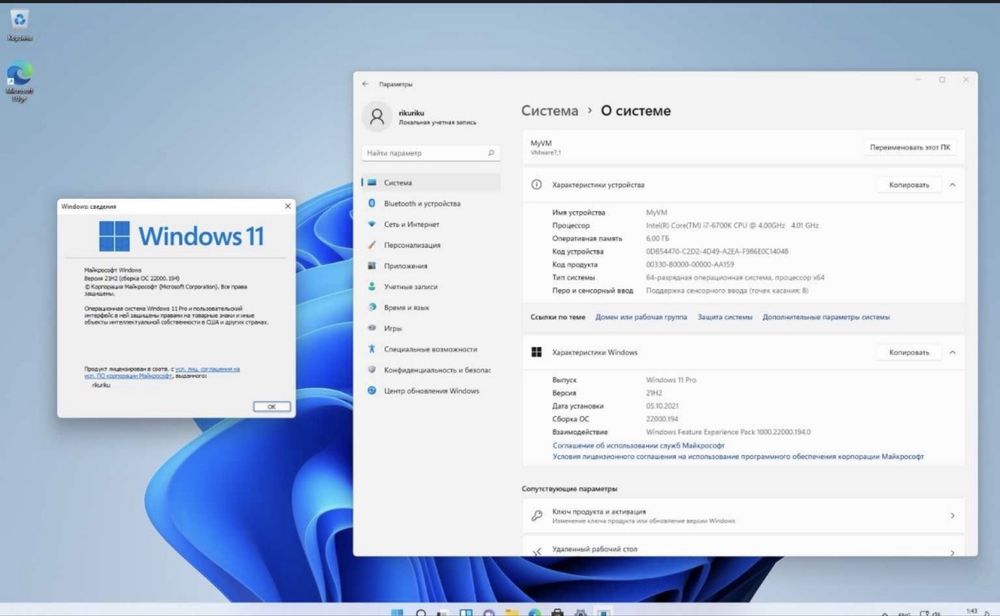Open Конфиденциальность и безопасность settings

click(431, 370)
